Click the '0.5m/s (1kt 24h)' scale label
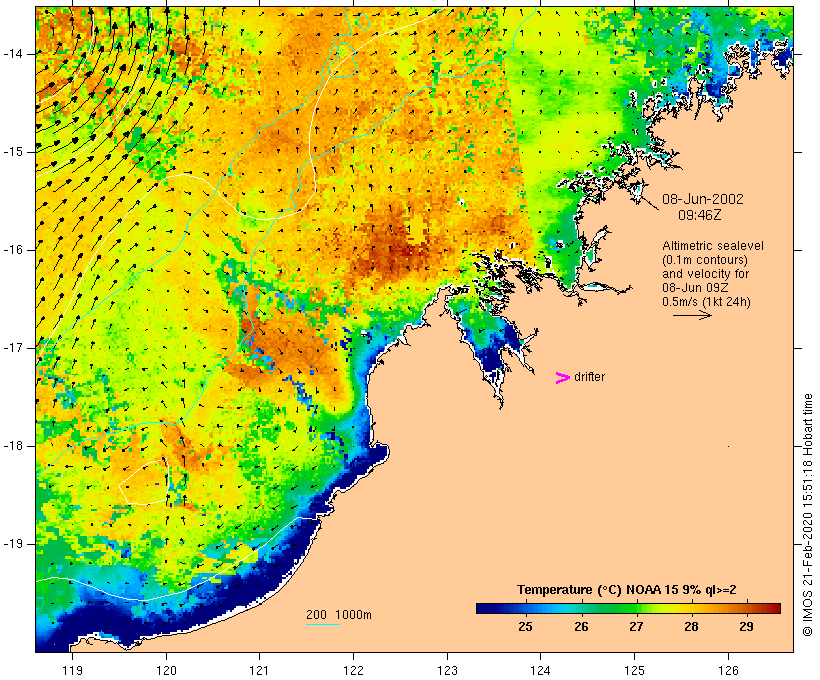Image resolution: width=820 pixels, height=680 pixels. [x=706, y=302]
